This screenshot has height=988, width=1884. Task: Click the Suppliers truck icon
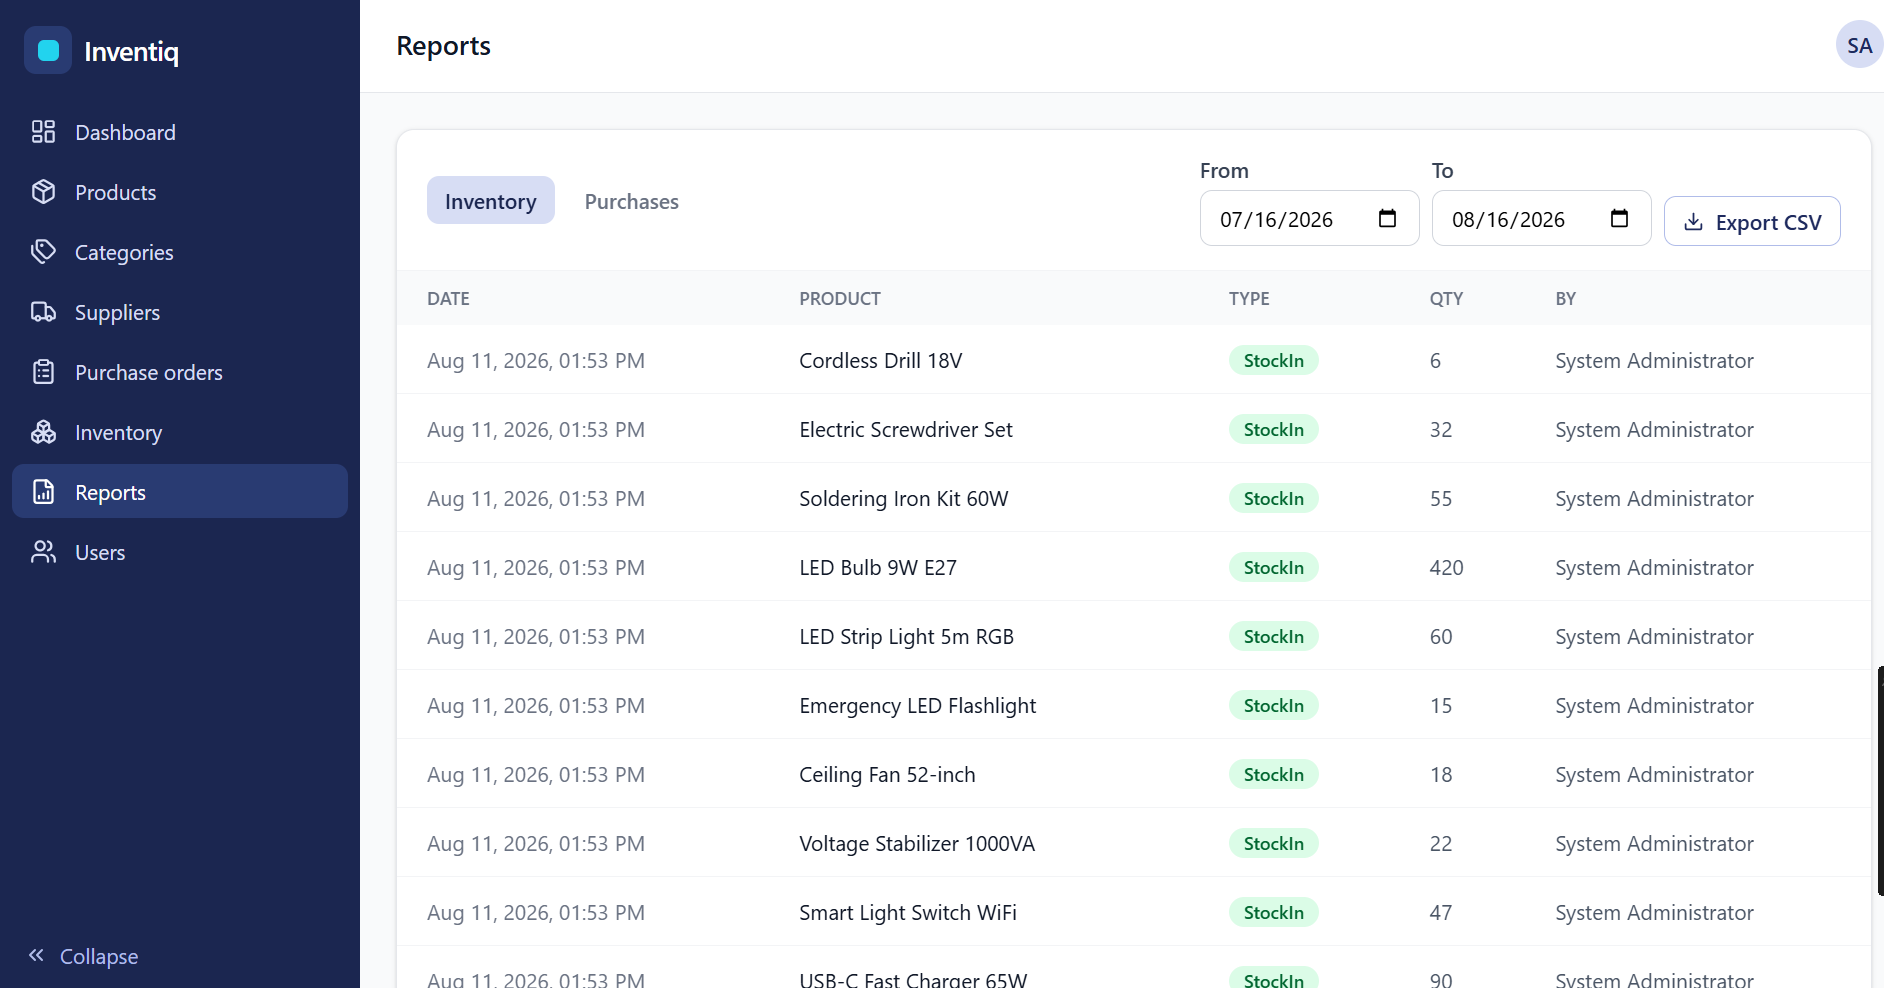click(x=43, y=312)
